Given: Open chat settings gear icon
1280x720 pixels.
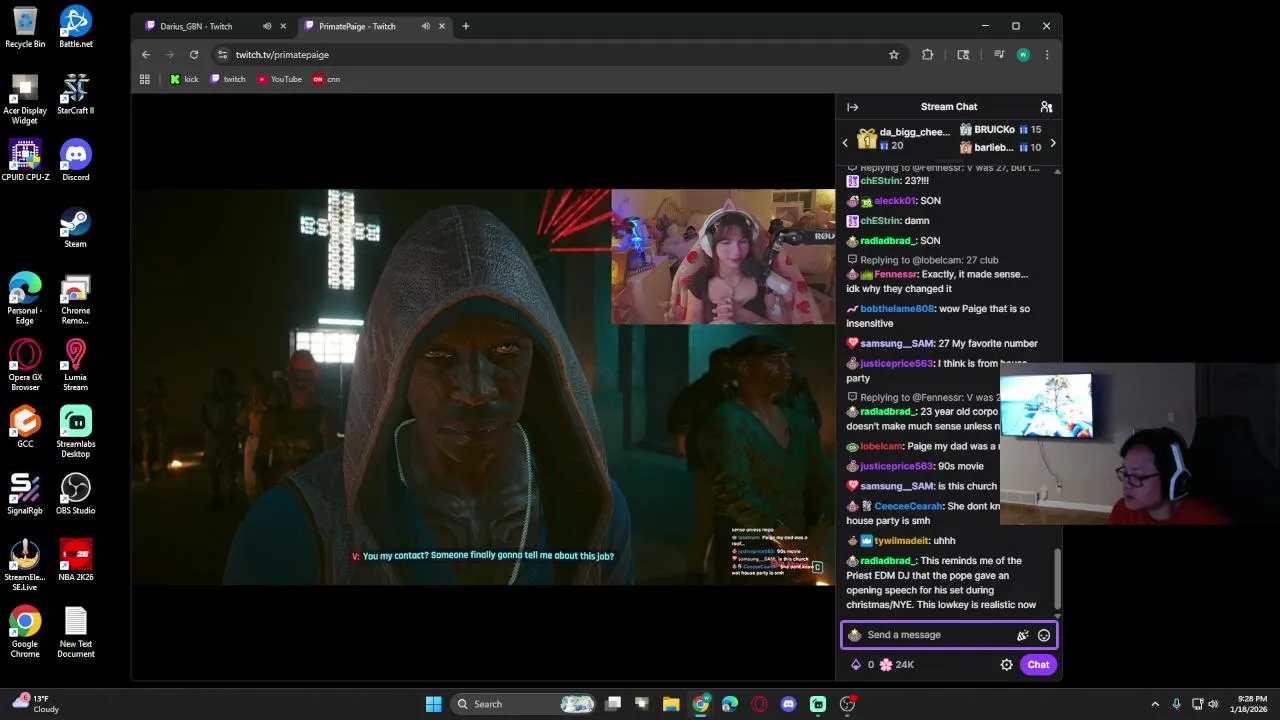Looking at the screenshot, I should [x=1006, y=665].
